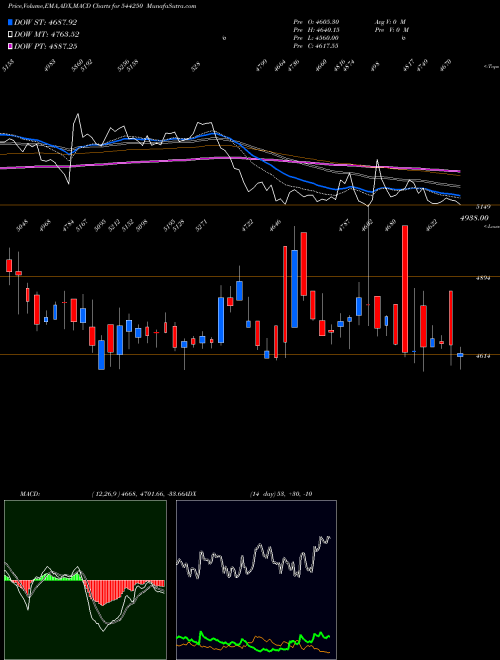Click the MACD '(12,26,9)' parameters text

coord(105,494)
